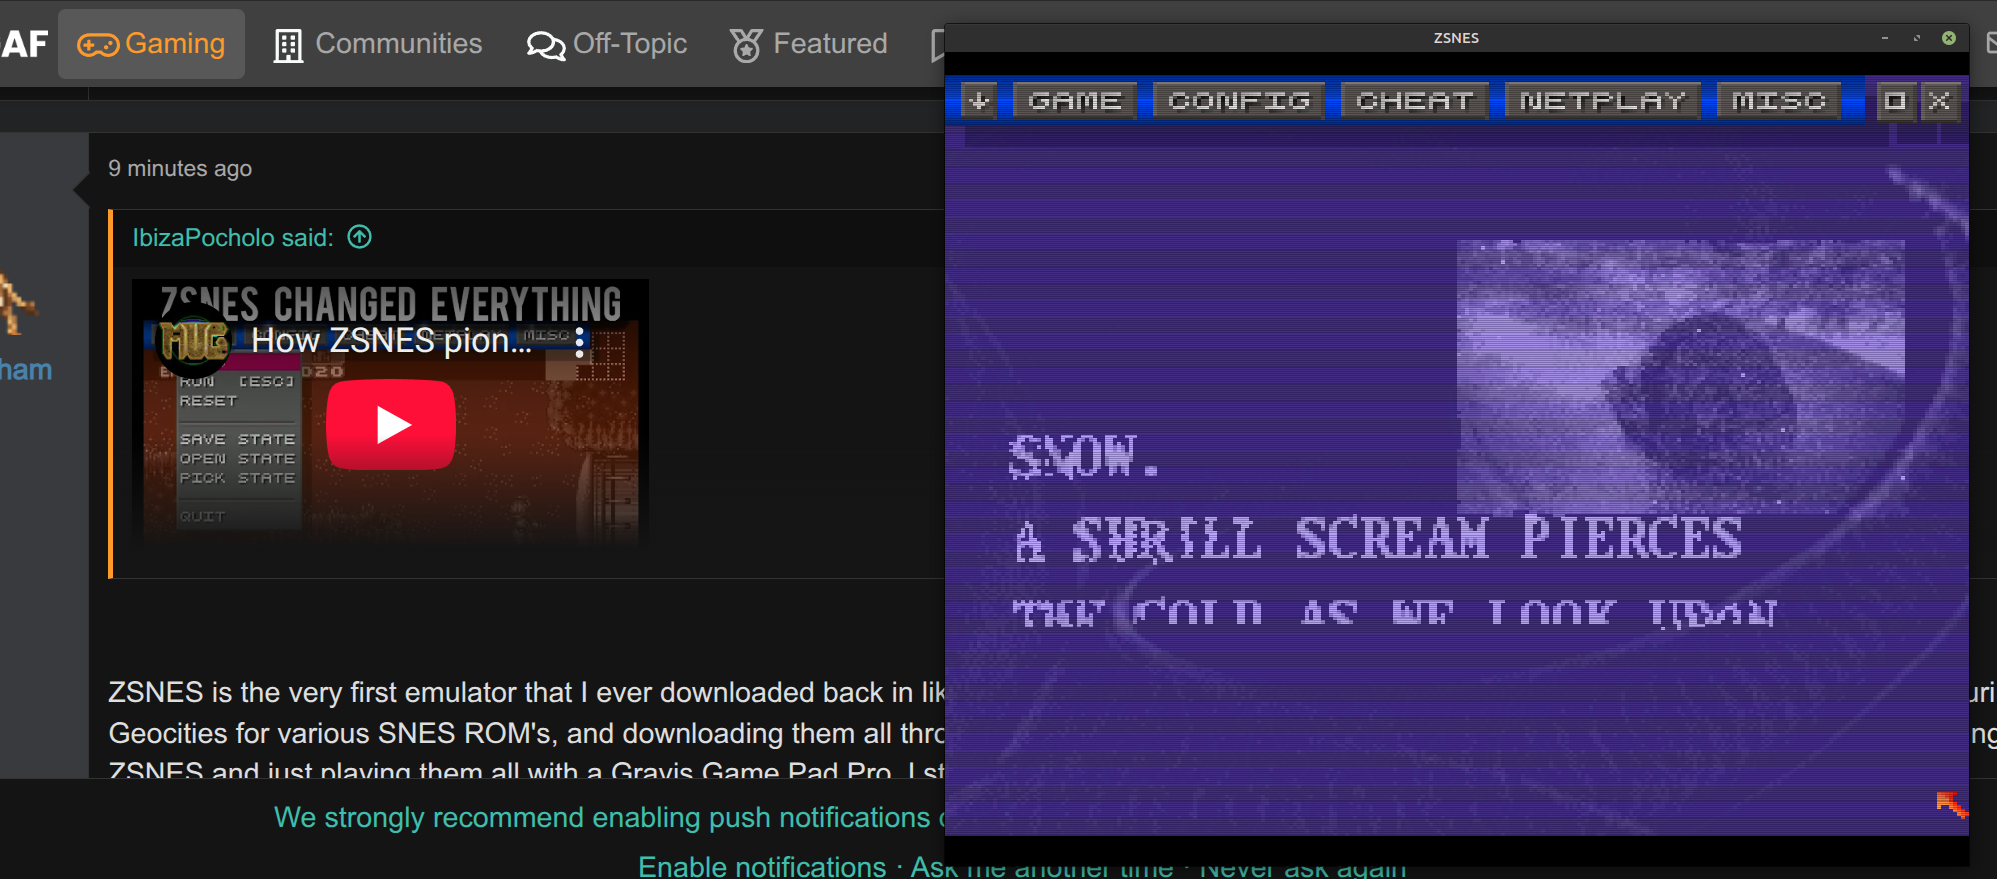1997x879 pixels.
Task: Minimize the ZSNES window from title bar
Action: tap(1885, 38)
